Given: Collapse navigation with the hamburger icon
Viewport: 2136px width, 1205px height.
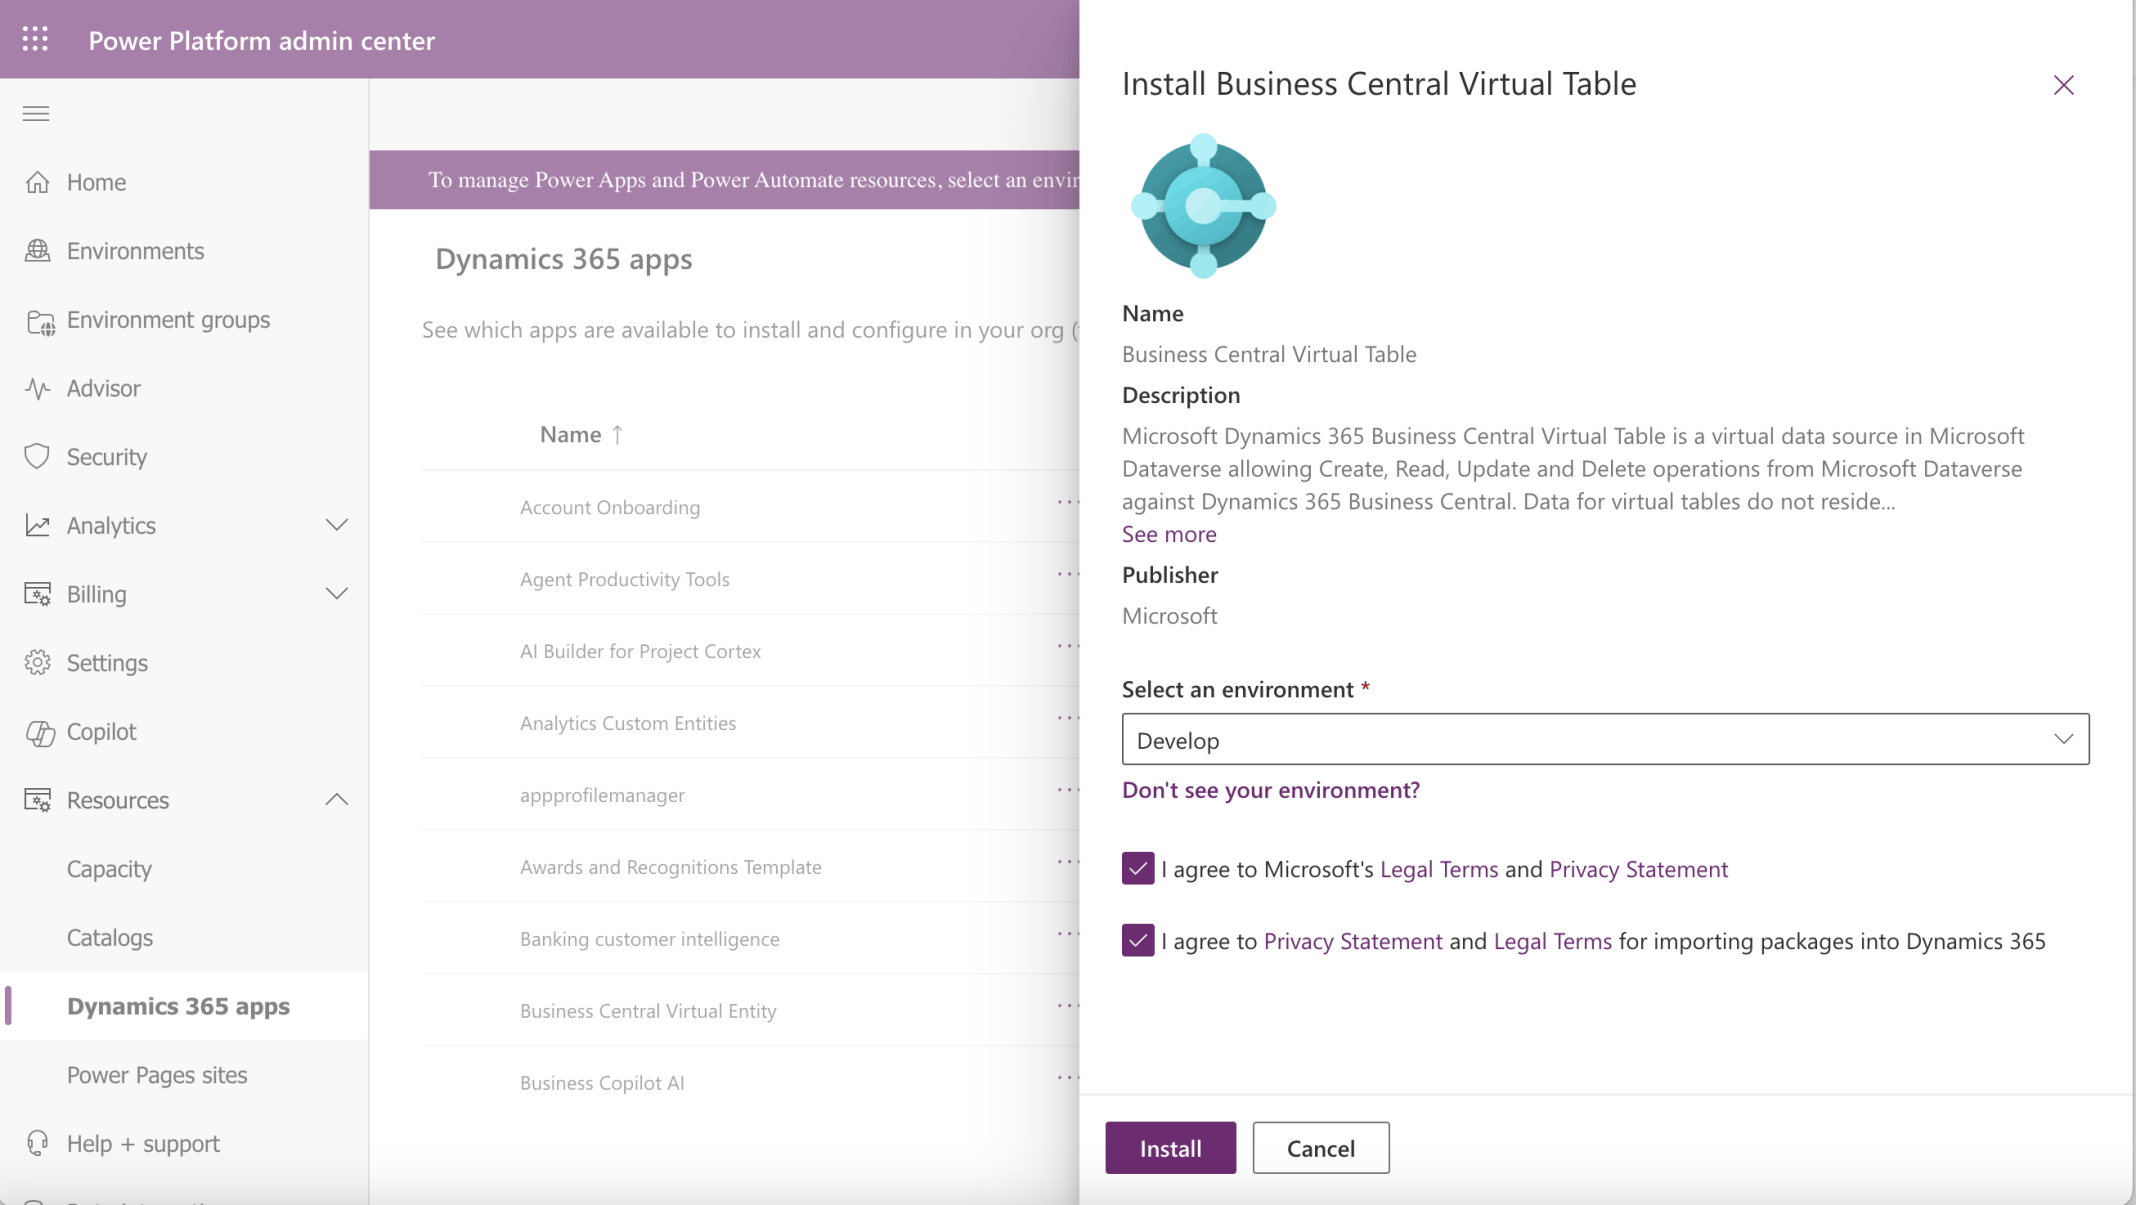Looking at the screenshot, I should click(36, 114).
